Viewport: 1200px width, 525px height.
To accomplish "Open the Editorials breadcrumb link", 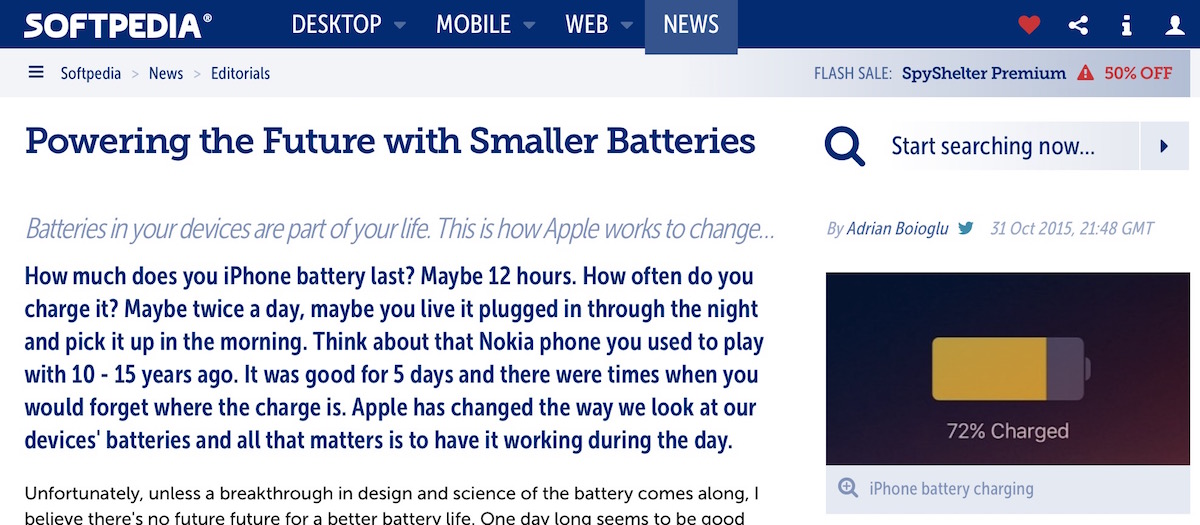I will (240, 73).
